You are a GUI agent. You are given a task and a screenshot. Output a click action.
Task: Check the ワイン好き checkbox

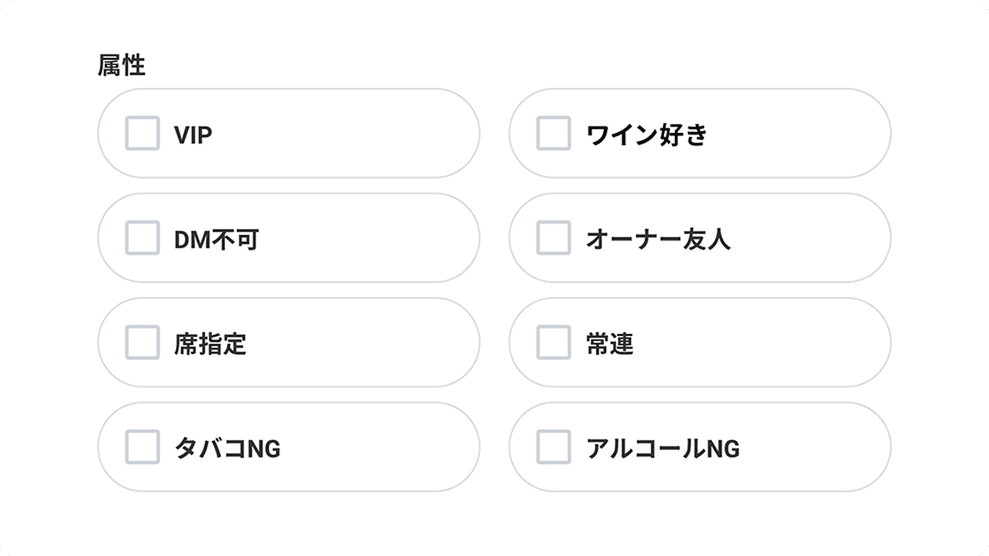coord(554,133)
